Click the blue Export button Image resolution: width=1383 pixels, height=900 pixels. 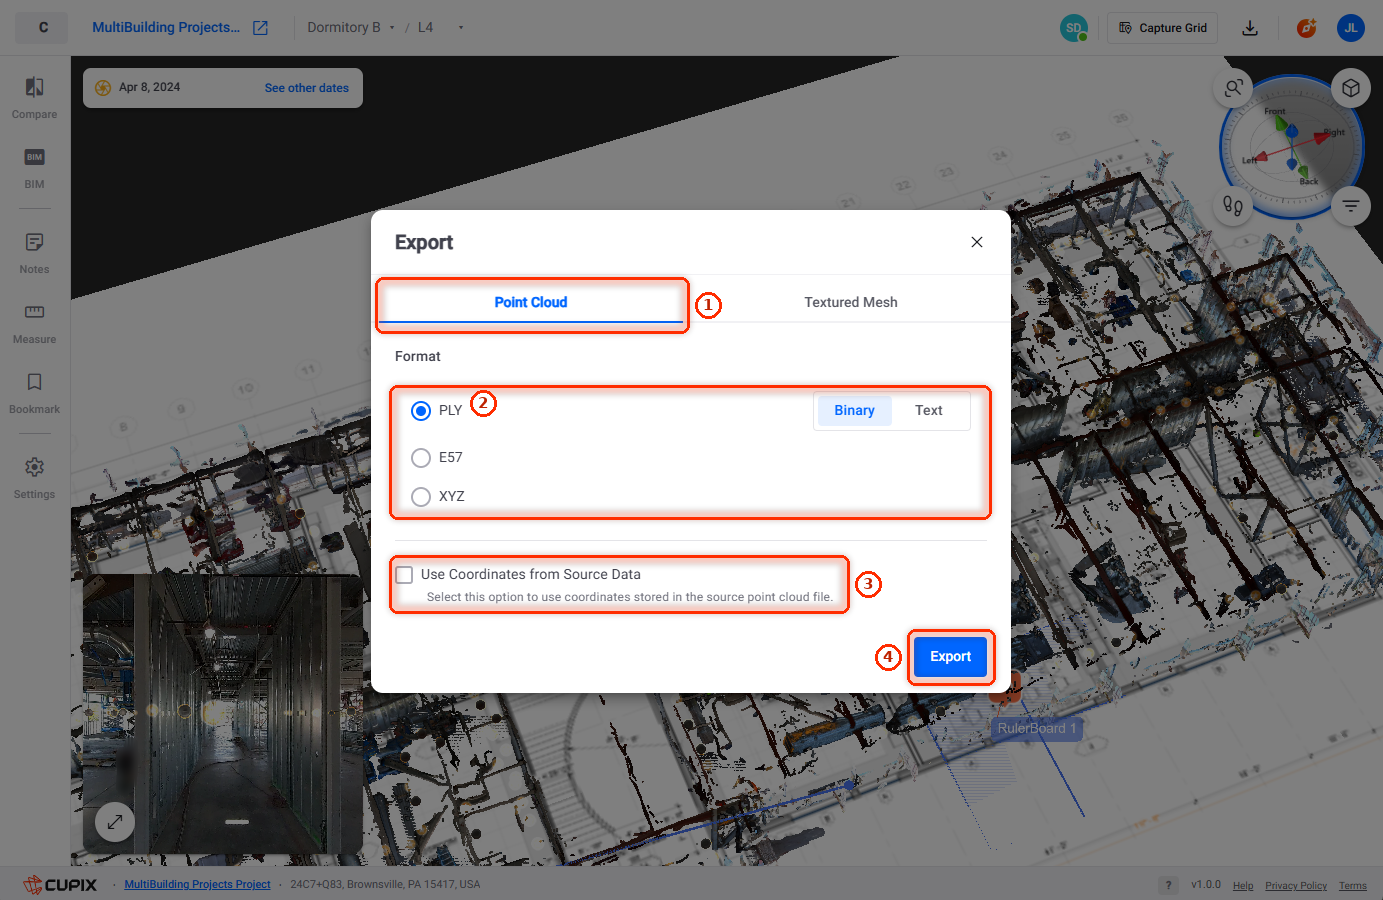[x=951, y=657]
